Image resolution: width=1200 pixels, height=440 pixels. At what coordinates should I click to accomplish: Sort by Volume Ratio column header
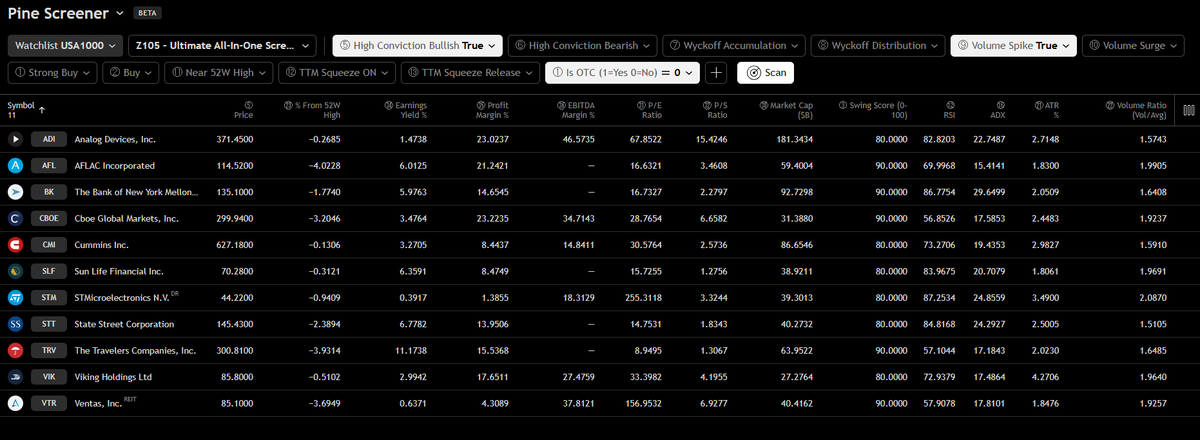point(1136,110)
